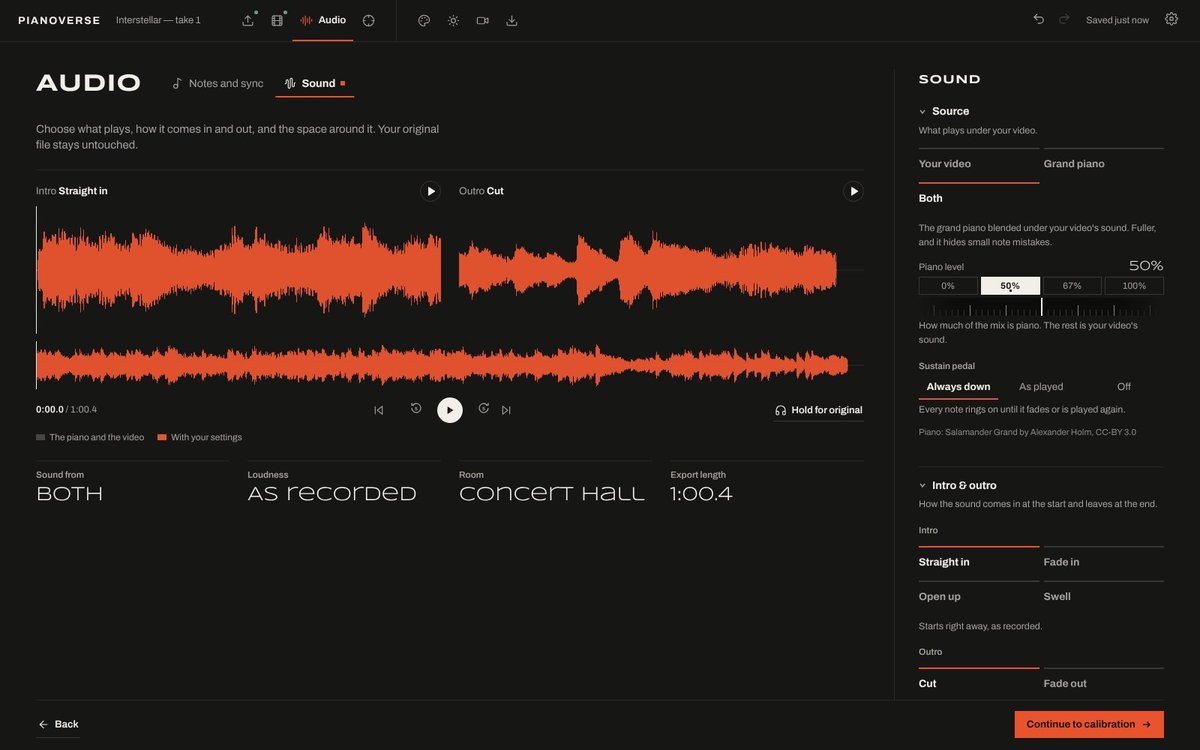Set piano level to 100%
1200x750 pixels.
click(1134, 286)
